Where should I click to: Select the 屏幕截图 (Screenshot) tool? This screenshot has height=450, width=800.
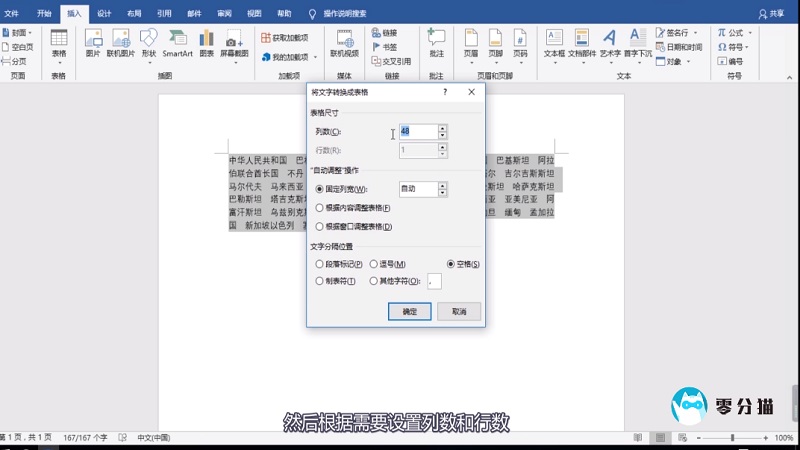(x=234, y=42)
